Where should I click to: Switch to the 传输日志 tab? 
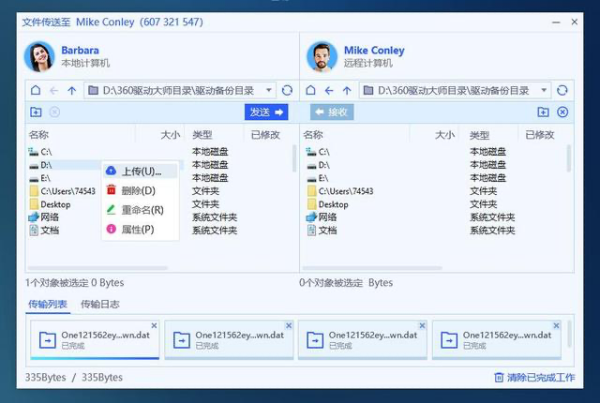click(100, 304)
